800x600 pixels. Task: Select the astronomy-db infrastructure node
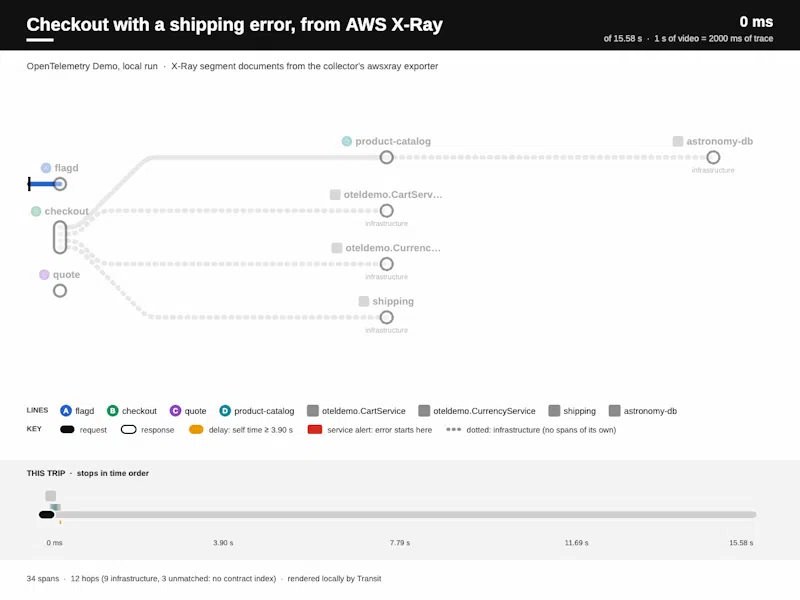coord(713,158)
